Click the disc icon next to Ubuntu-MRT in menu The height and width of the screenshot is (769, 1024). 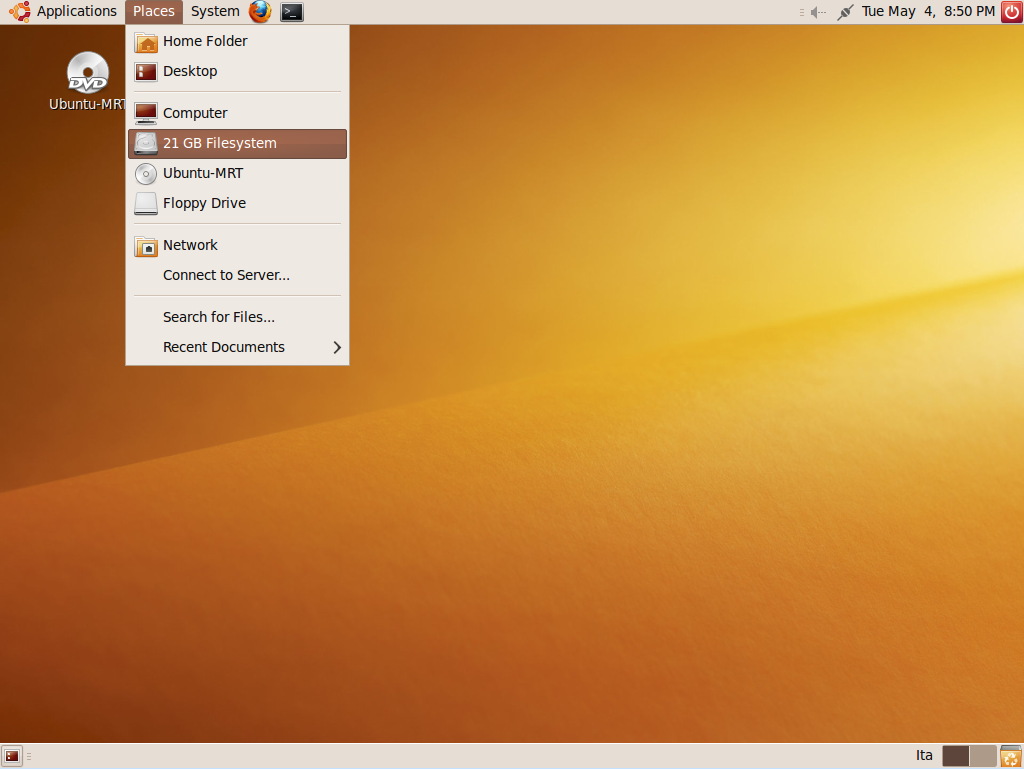[x=146, y=174]
